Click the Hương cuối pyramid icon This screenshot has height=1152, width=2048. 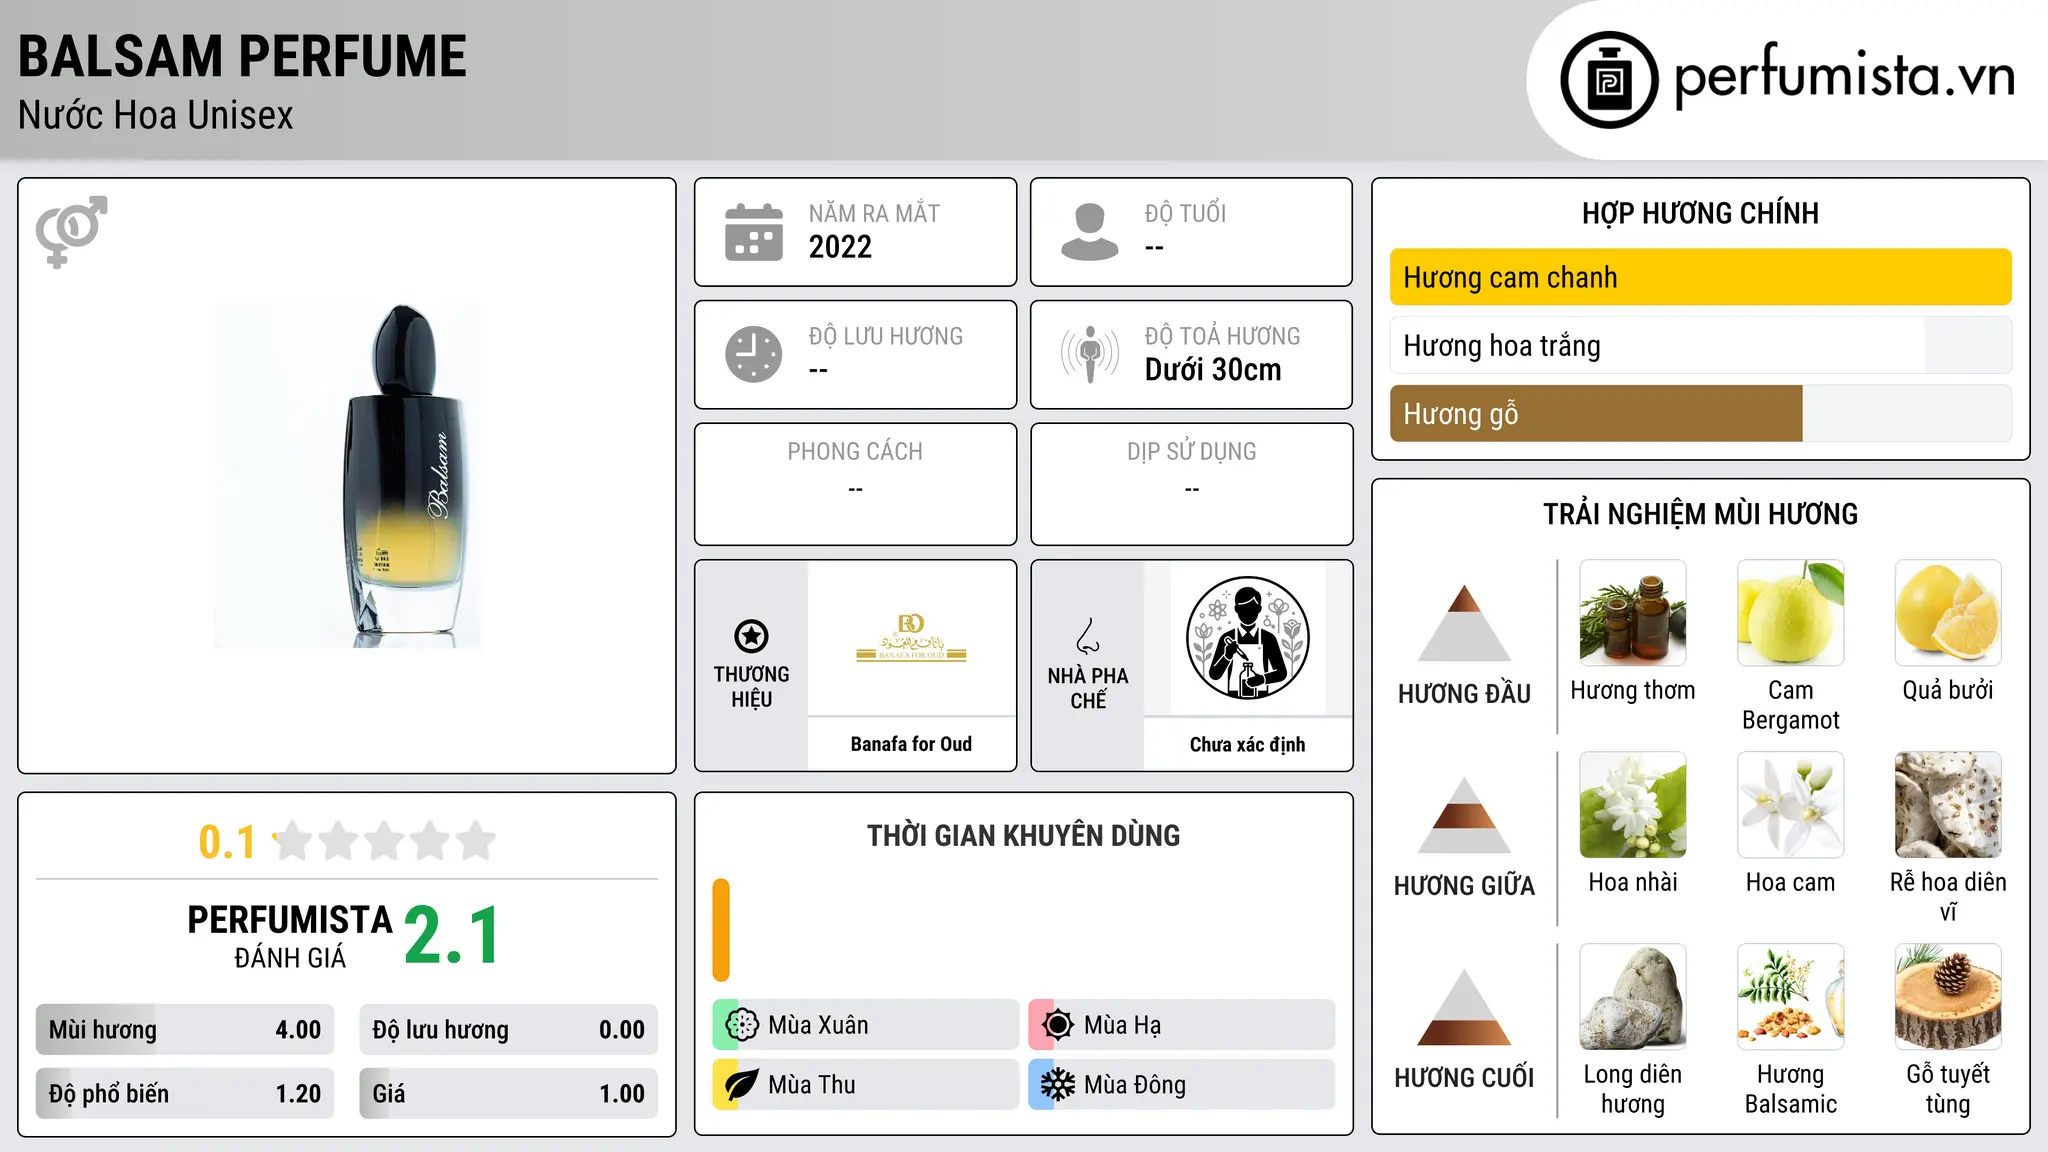[1464, 1007]
